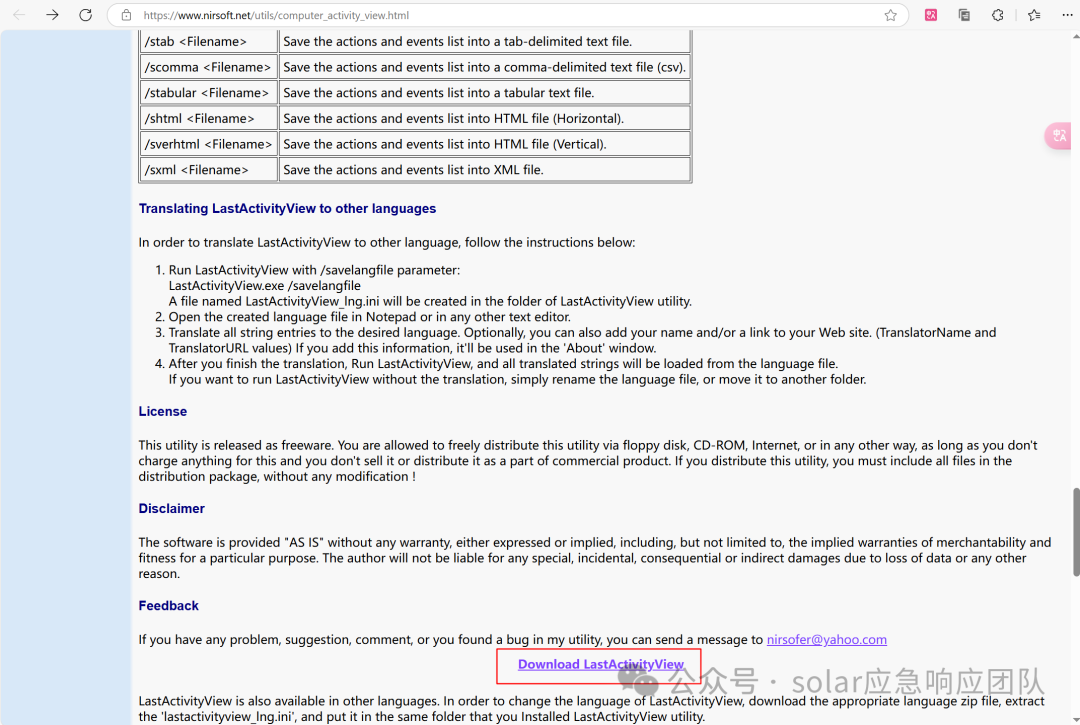1080x725 pixels.
Task: Click the pink floating widget on the right edge
Action: (x=1058, y=135)
